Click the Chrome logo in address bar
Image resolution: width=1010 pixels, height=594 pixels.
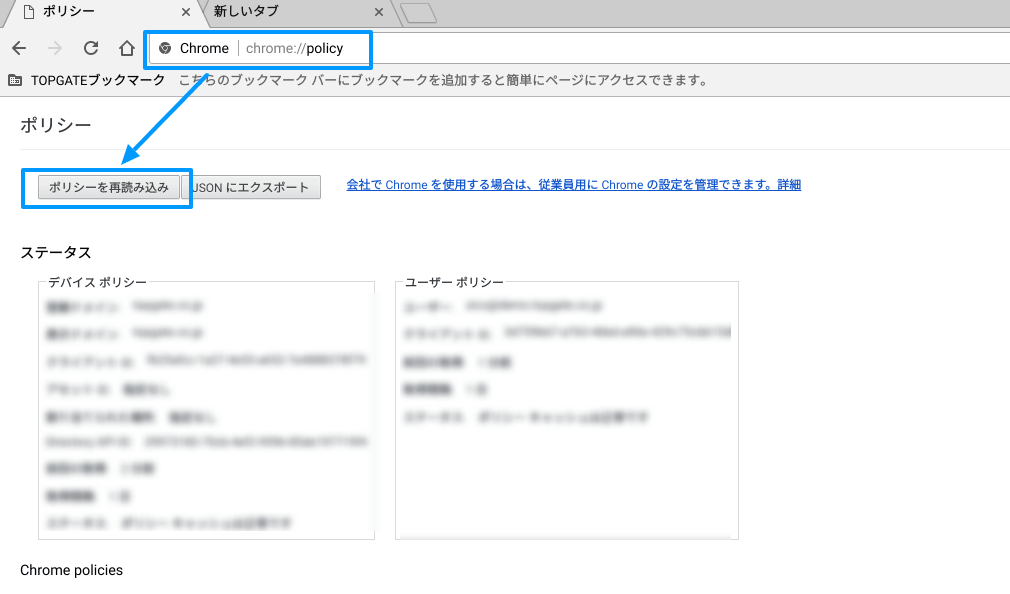[165, 48]
